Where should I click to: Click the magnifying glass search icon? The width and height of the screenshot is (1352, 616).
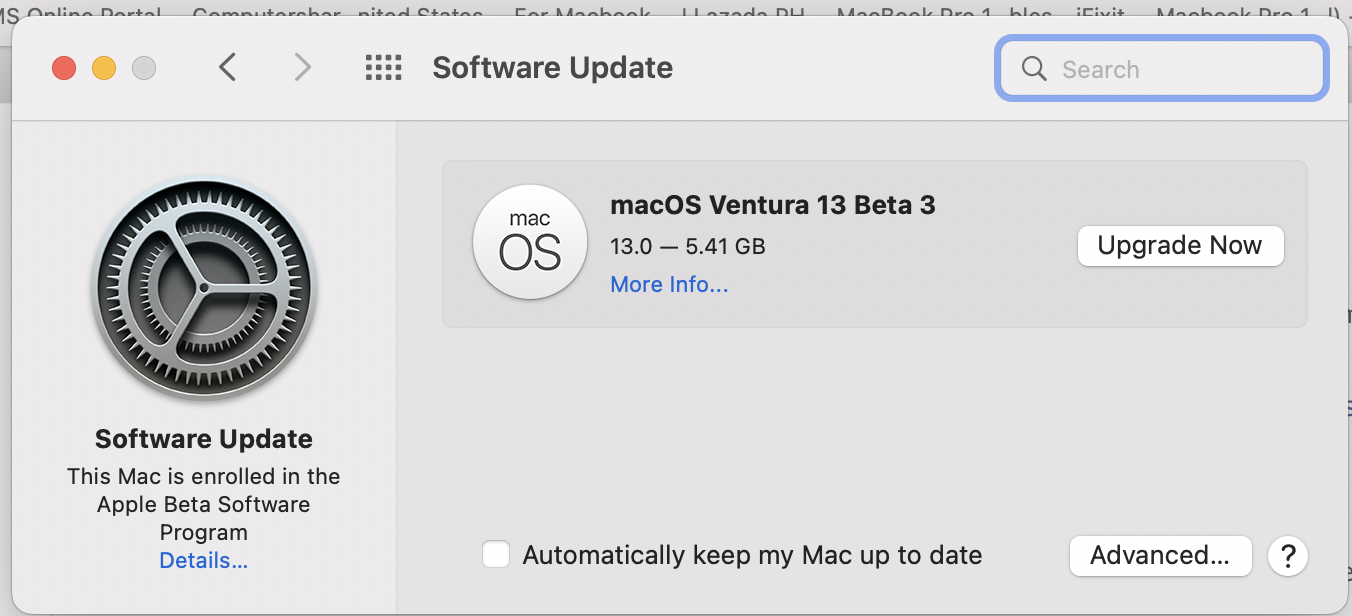coord(1034,69)
